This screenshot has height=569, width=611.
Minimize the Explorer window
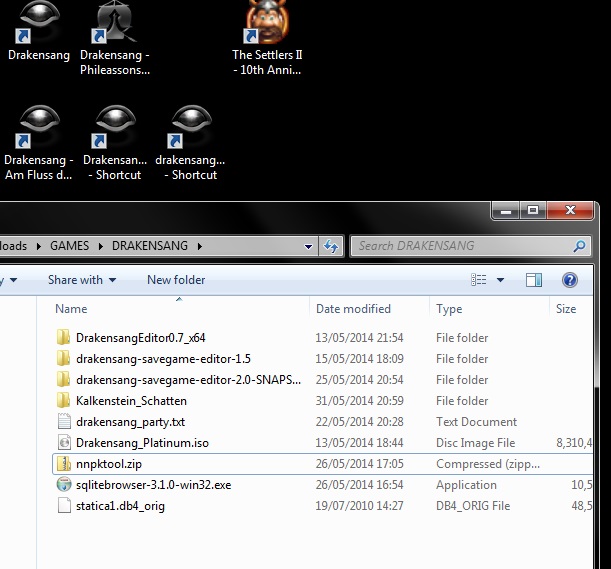[506, 211]
